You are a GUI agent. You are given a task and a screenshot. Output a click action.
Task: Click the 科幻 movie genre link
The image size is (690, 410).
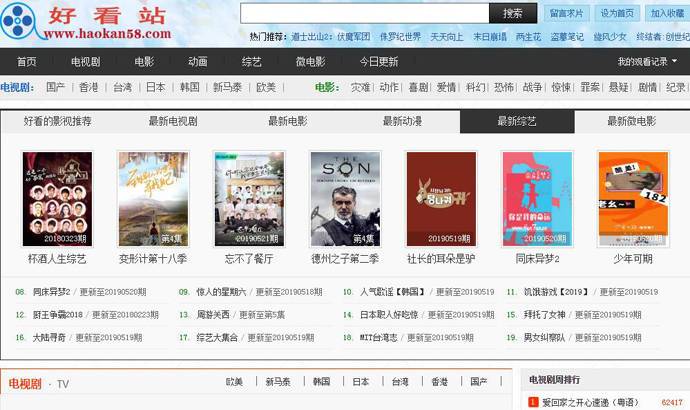(x=475, y=87)
